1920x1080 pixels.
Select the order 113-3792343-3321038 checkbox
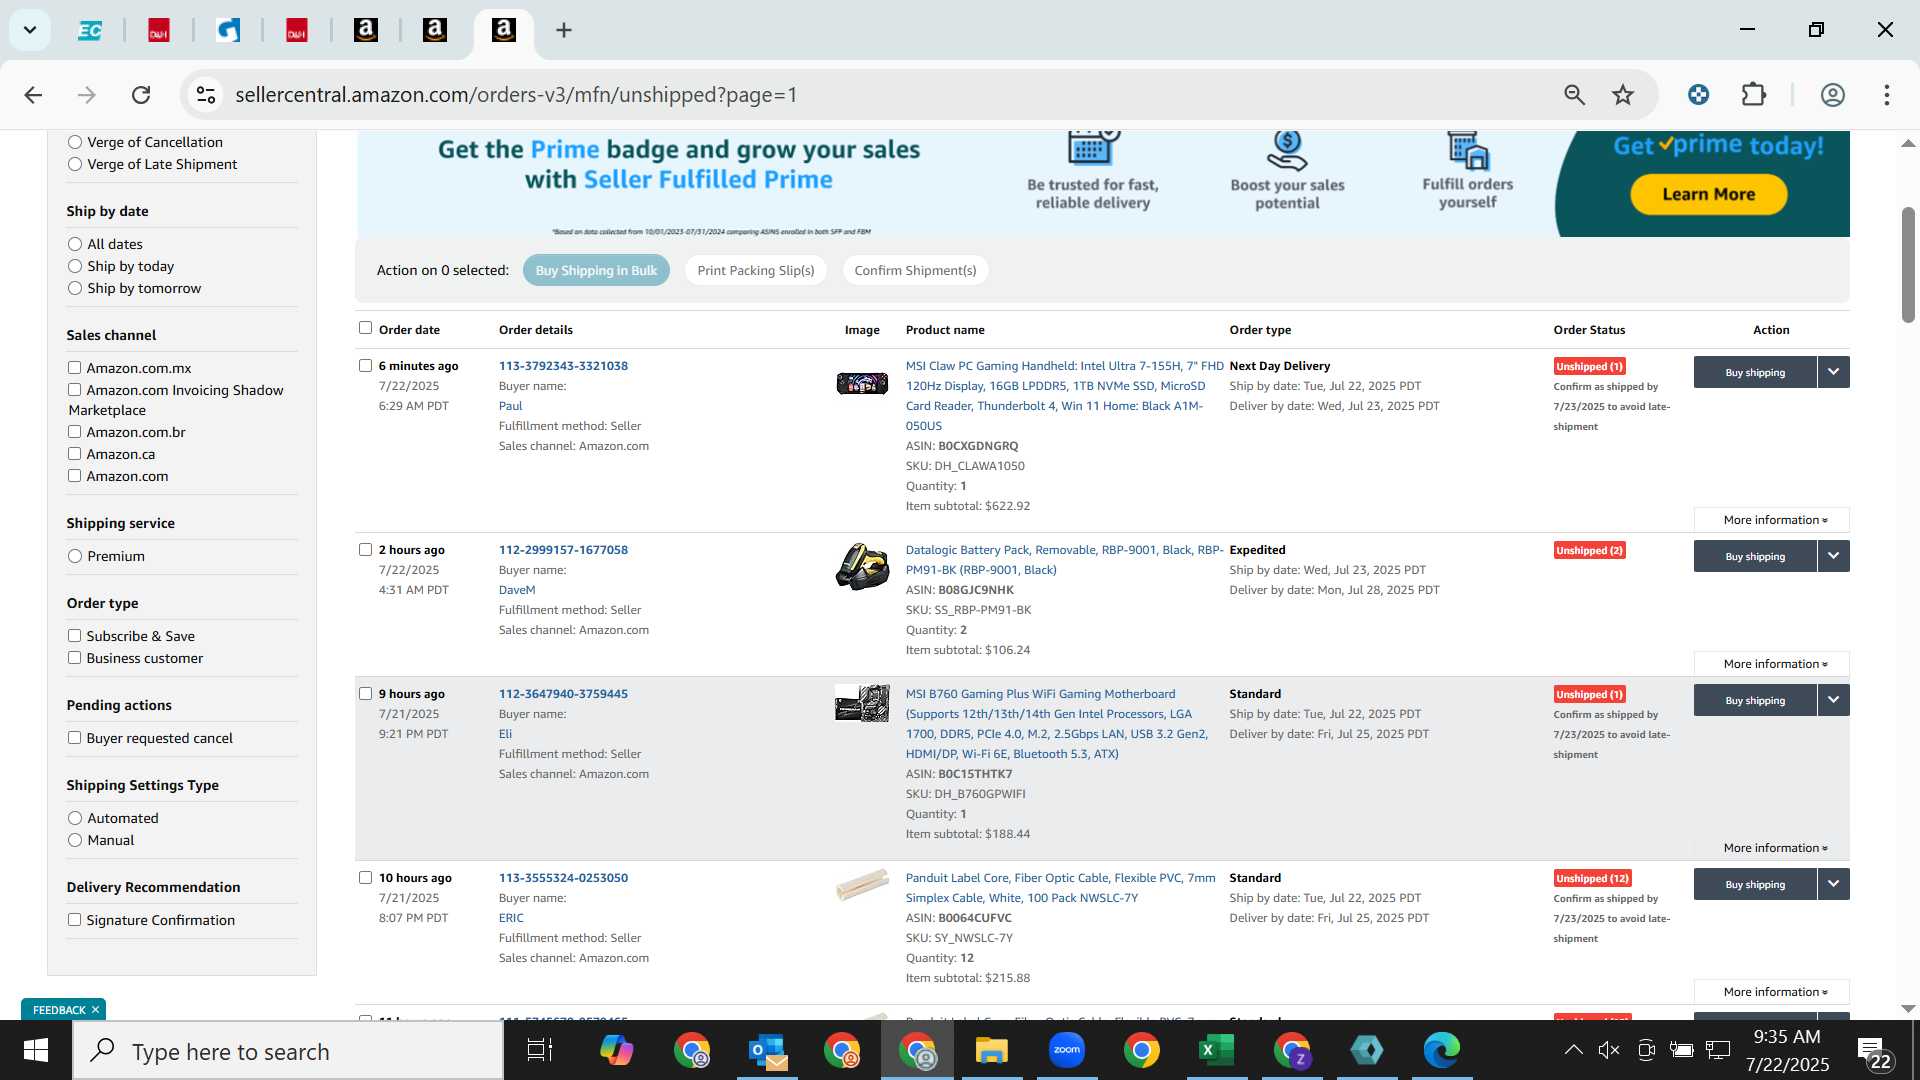pos(365,366)
